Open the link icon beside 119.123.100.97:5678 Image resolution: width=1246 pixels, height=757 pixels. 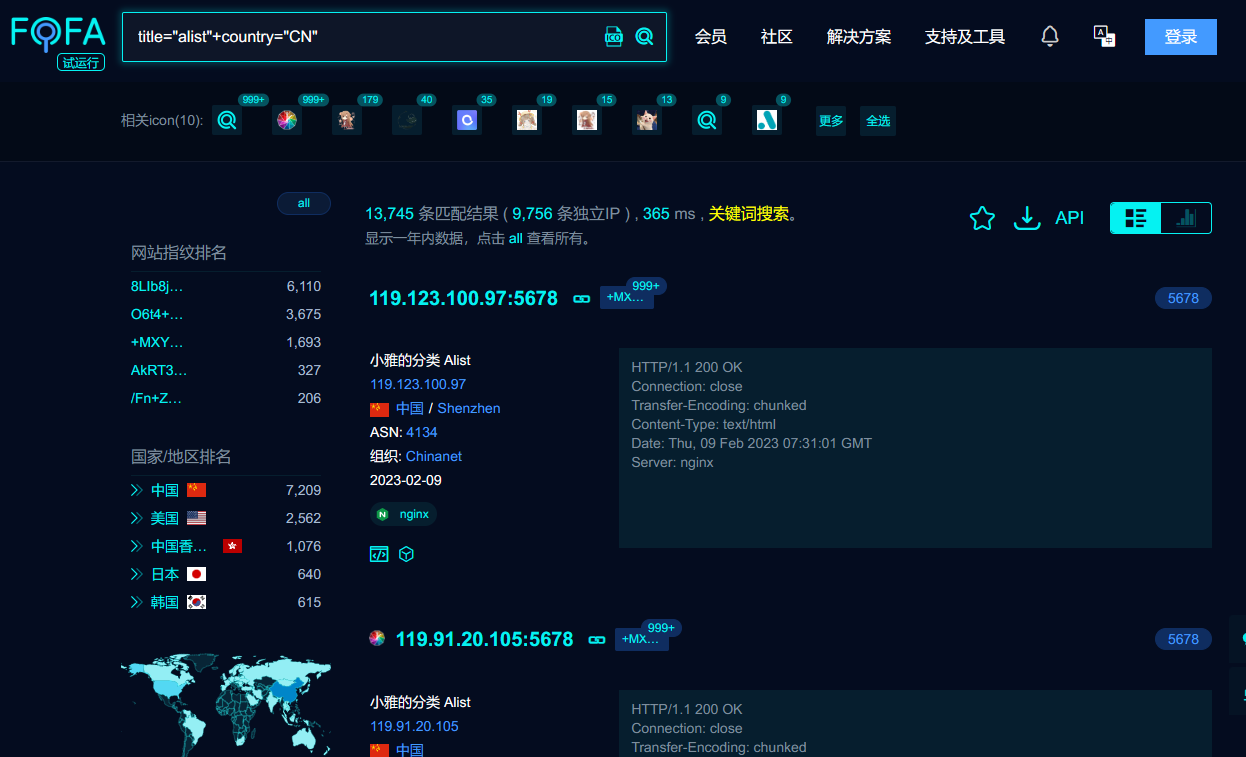click(x=581, y=299)
